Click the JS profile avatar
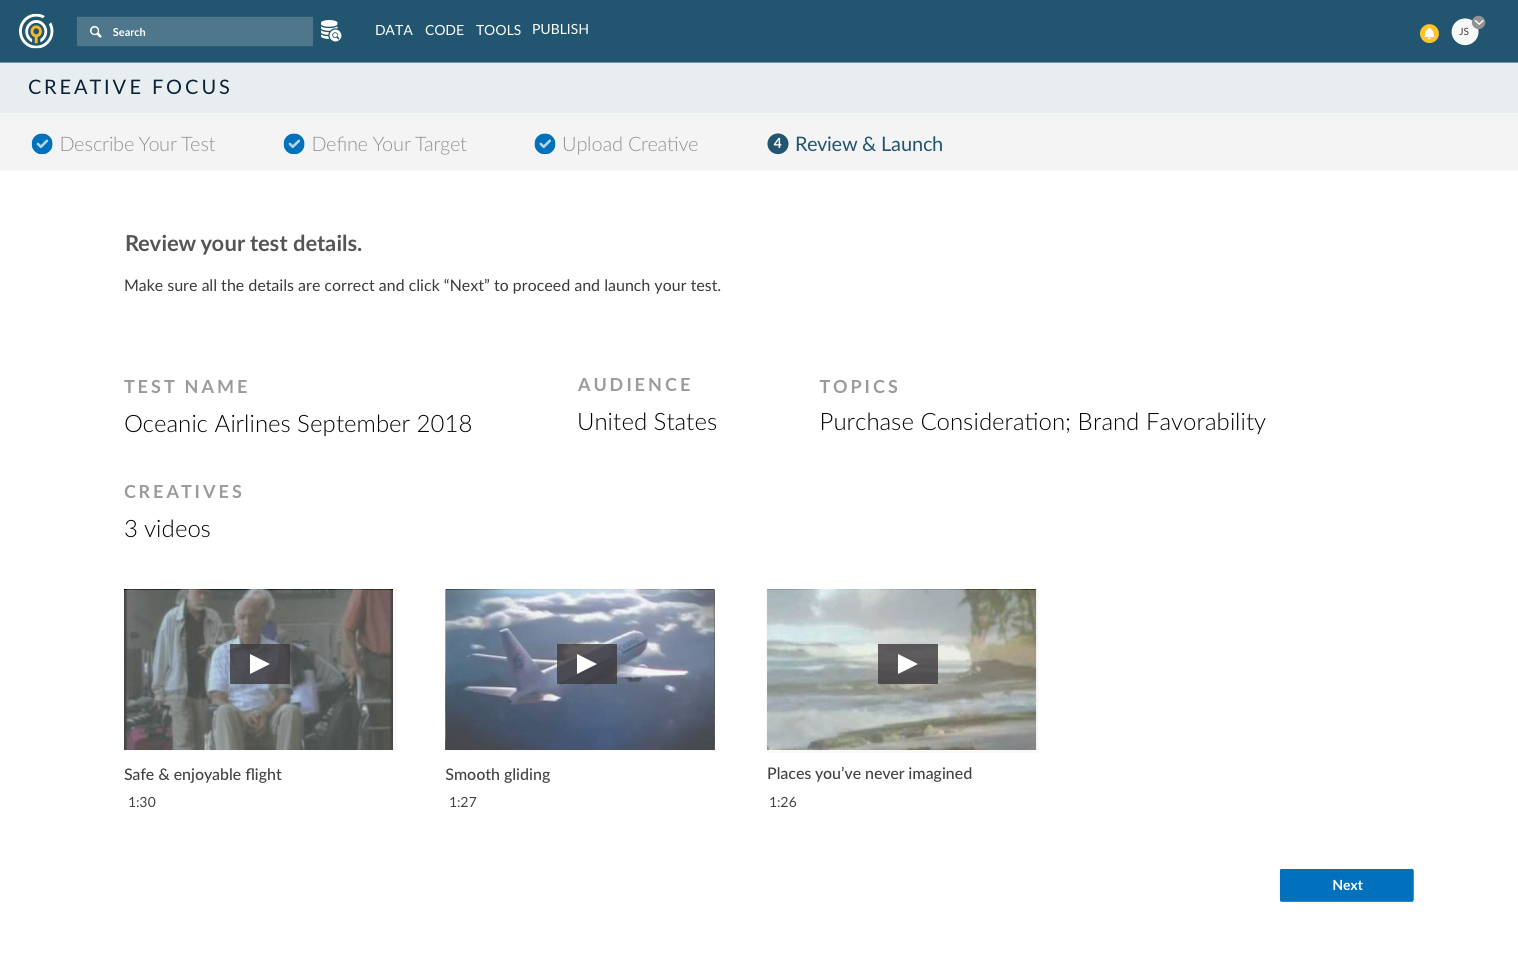 click(x=1464, y=31)
